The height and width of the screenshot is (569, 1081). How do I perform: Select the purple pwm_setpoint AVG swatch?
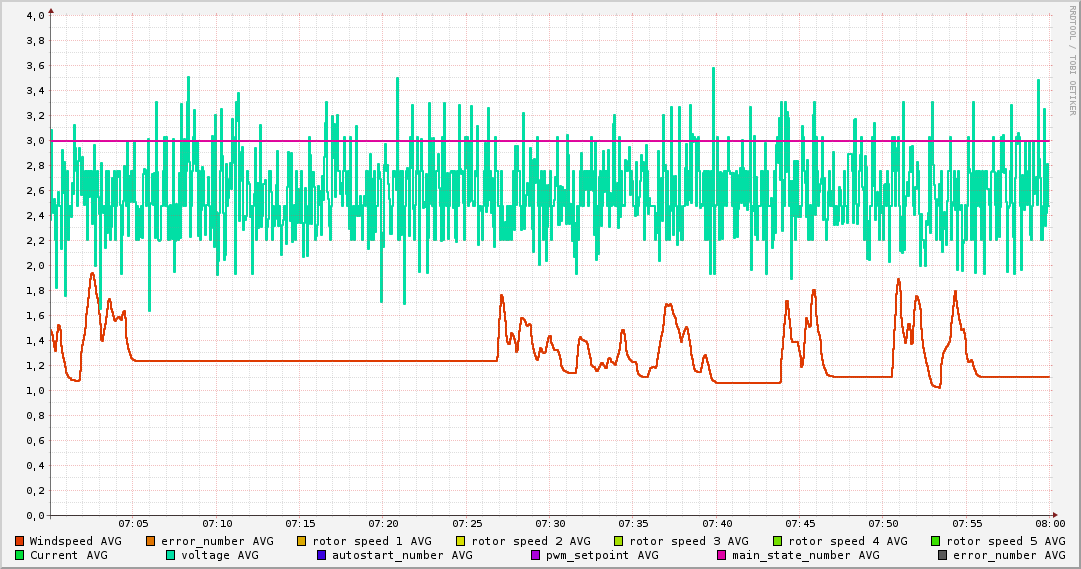click(536, 555)
